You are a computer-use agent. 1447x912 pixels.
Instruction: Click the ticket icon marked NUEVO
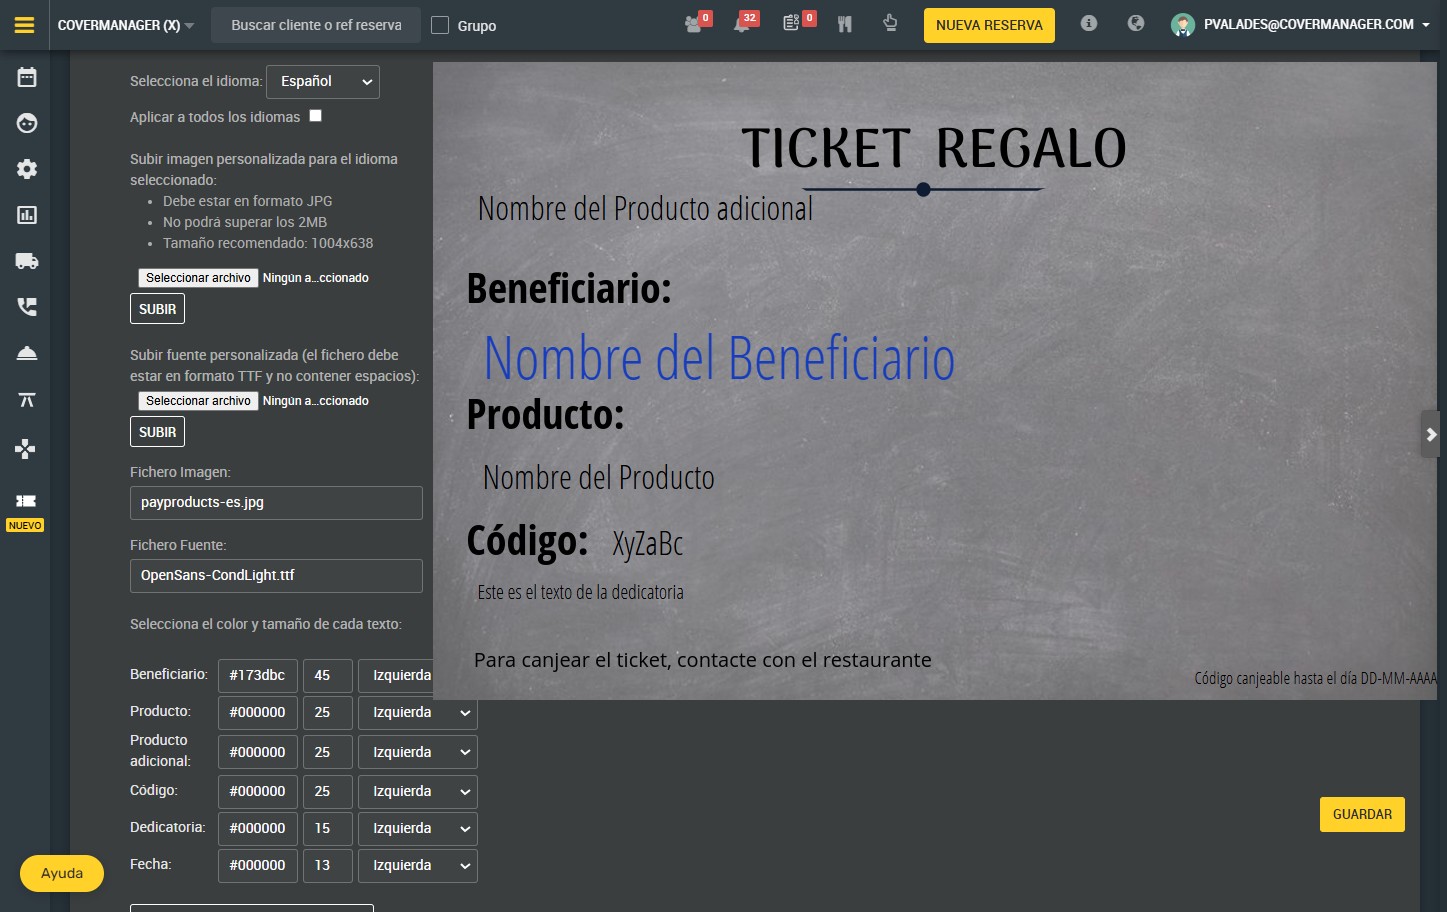click(26, 501)
